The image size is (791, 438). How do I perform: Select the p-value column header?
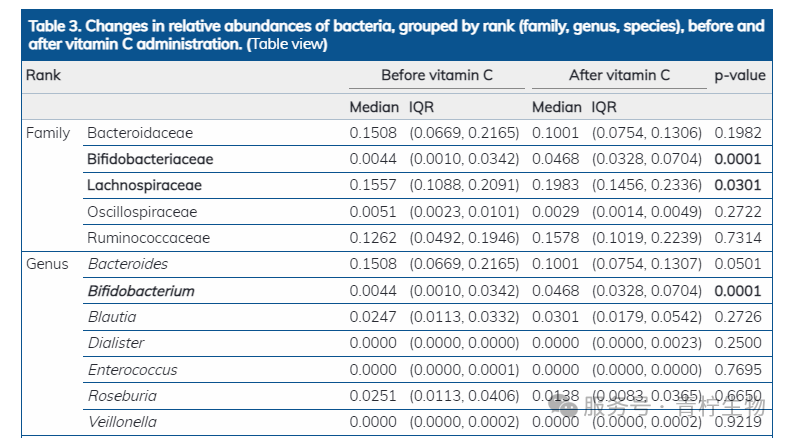740,75
